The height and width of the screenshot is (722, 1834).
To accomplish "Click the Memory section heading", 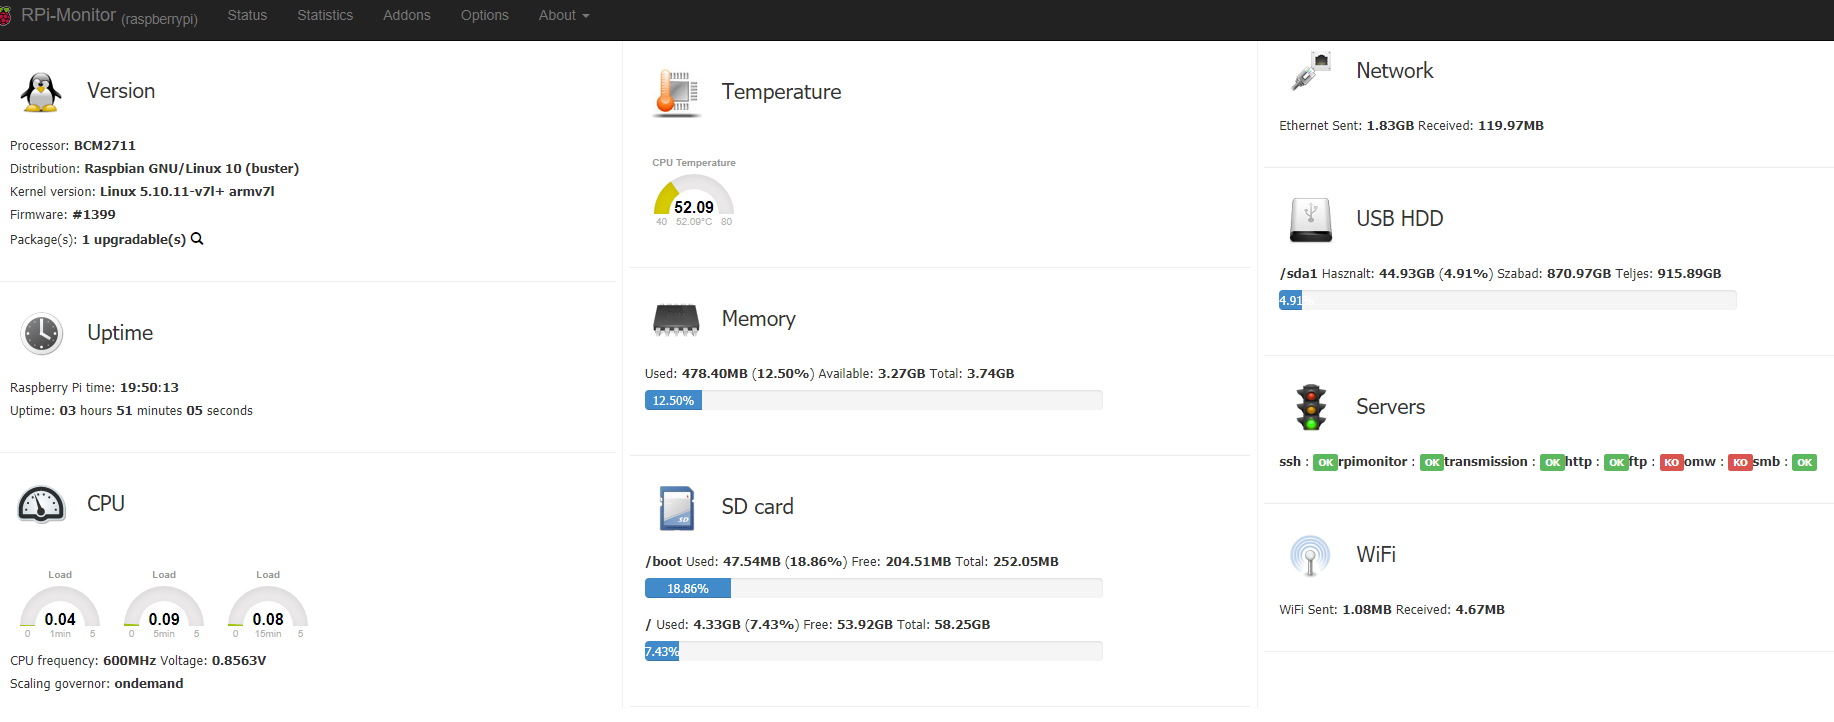I will tap(759, 319).
